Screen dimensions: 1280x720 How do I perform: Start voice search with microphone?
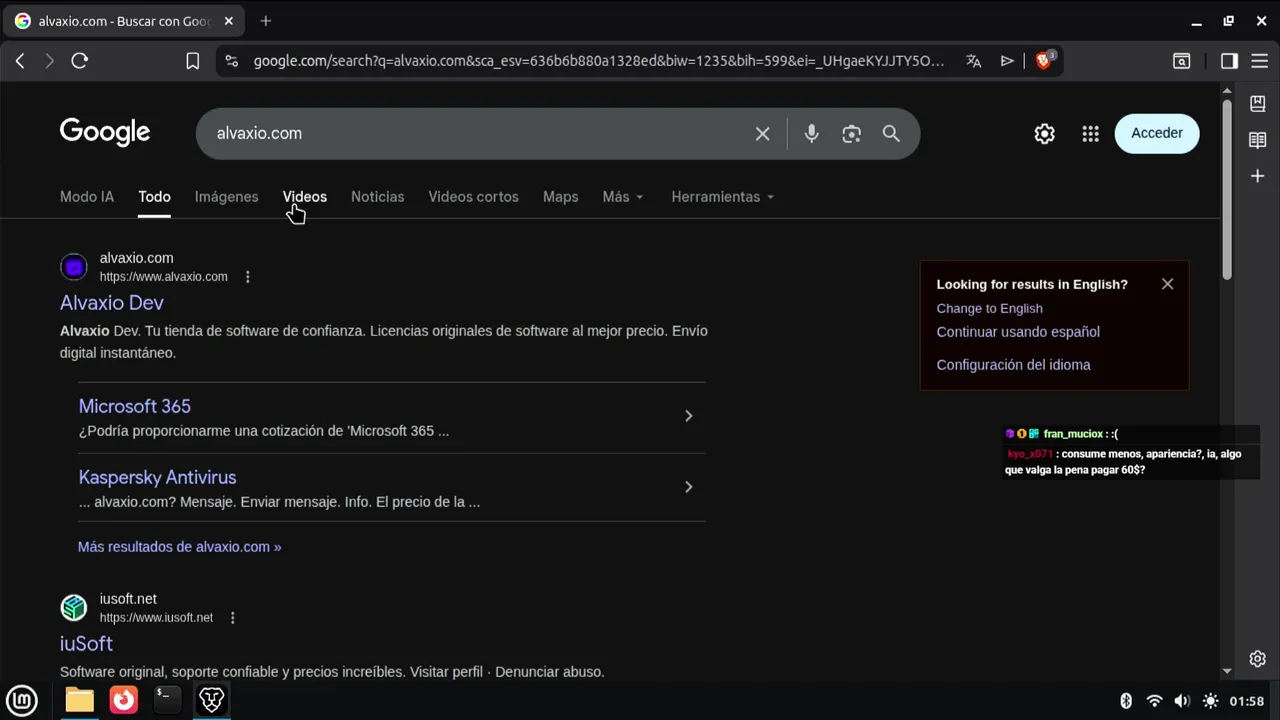(812, 134)
